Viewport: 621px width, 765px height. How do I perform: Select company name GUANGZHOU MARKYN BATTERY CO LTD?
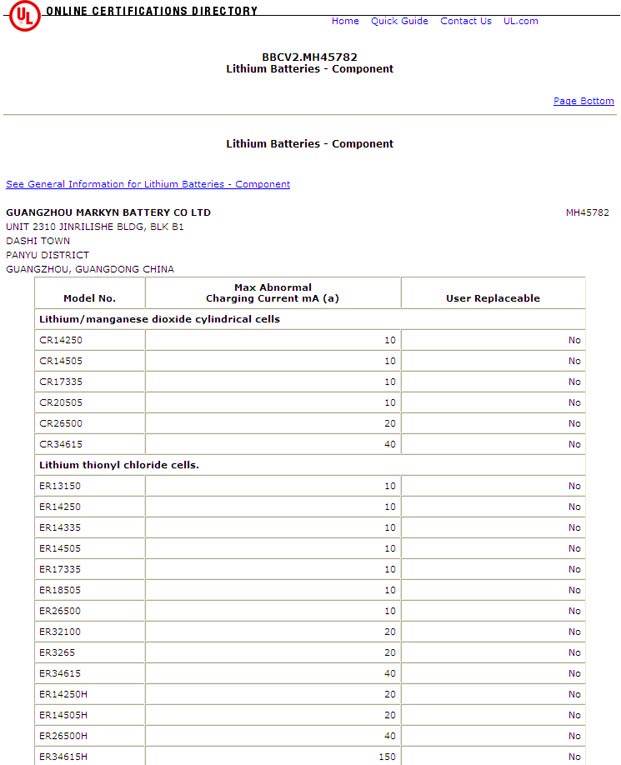[x=108, y=213]
